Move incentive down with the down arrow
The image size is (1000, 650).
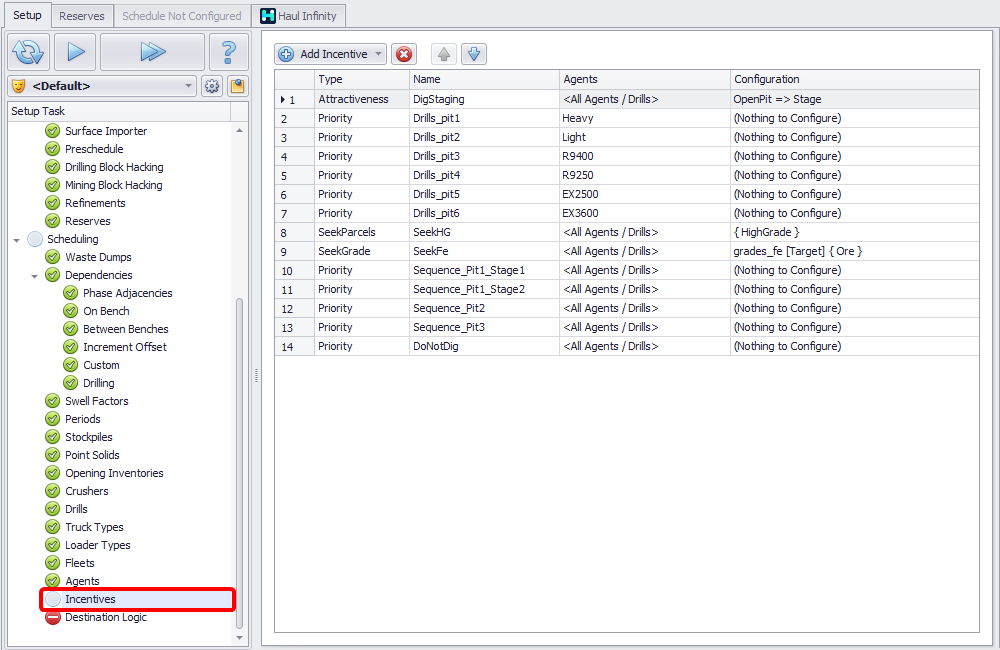(x=474, y=54)
